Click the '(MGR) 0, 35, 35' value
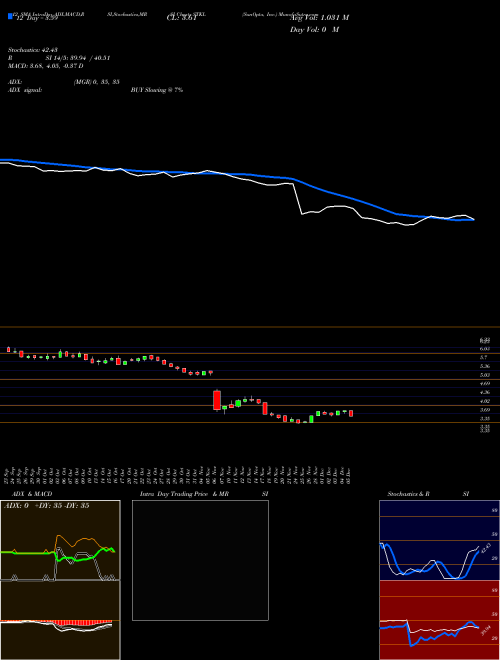Screen dimensions: 500x660 coord(96,82)
